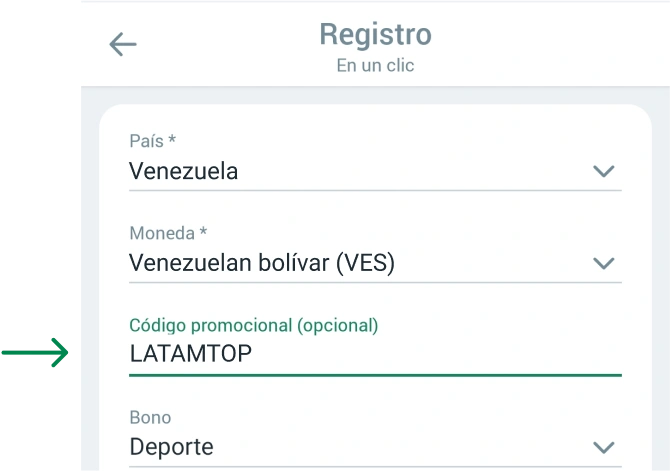
Task: Click the green underline below the promo code
Action: 375,375
